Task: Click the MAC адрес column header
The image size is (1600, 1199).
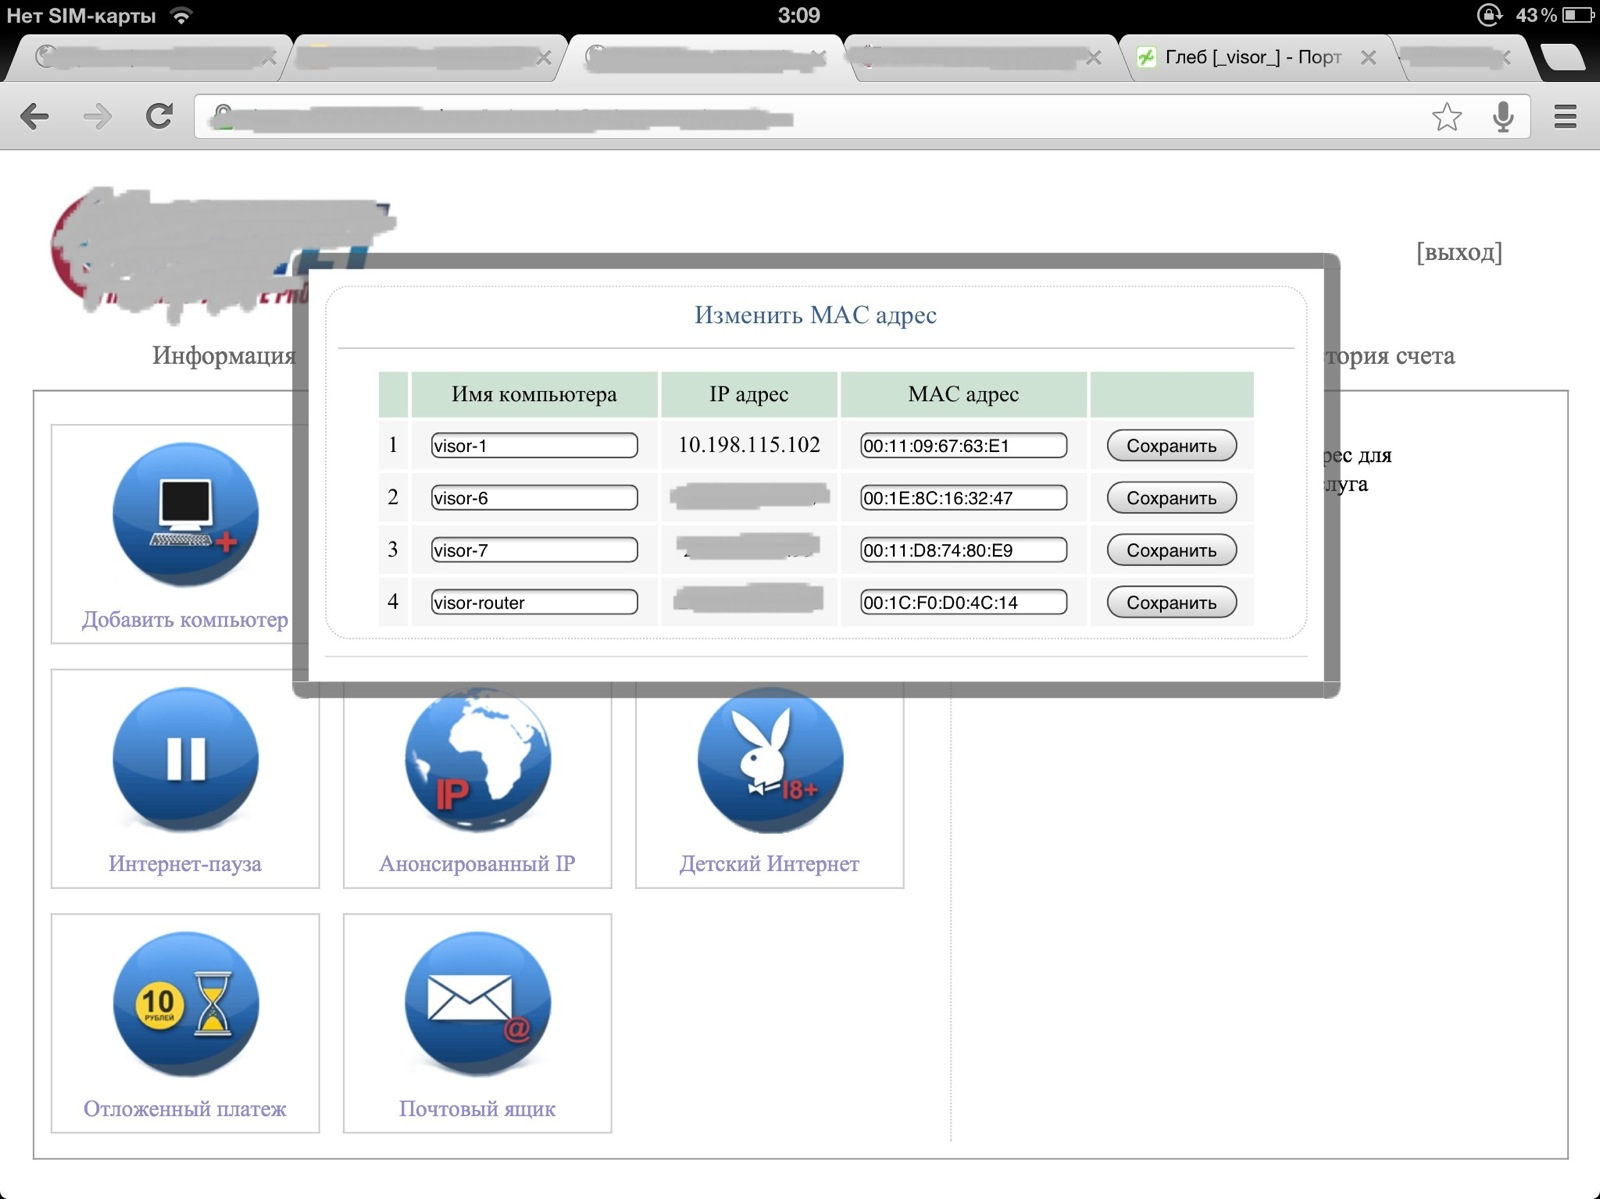Action: [x=963, y=394]
